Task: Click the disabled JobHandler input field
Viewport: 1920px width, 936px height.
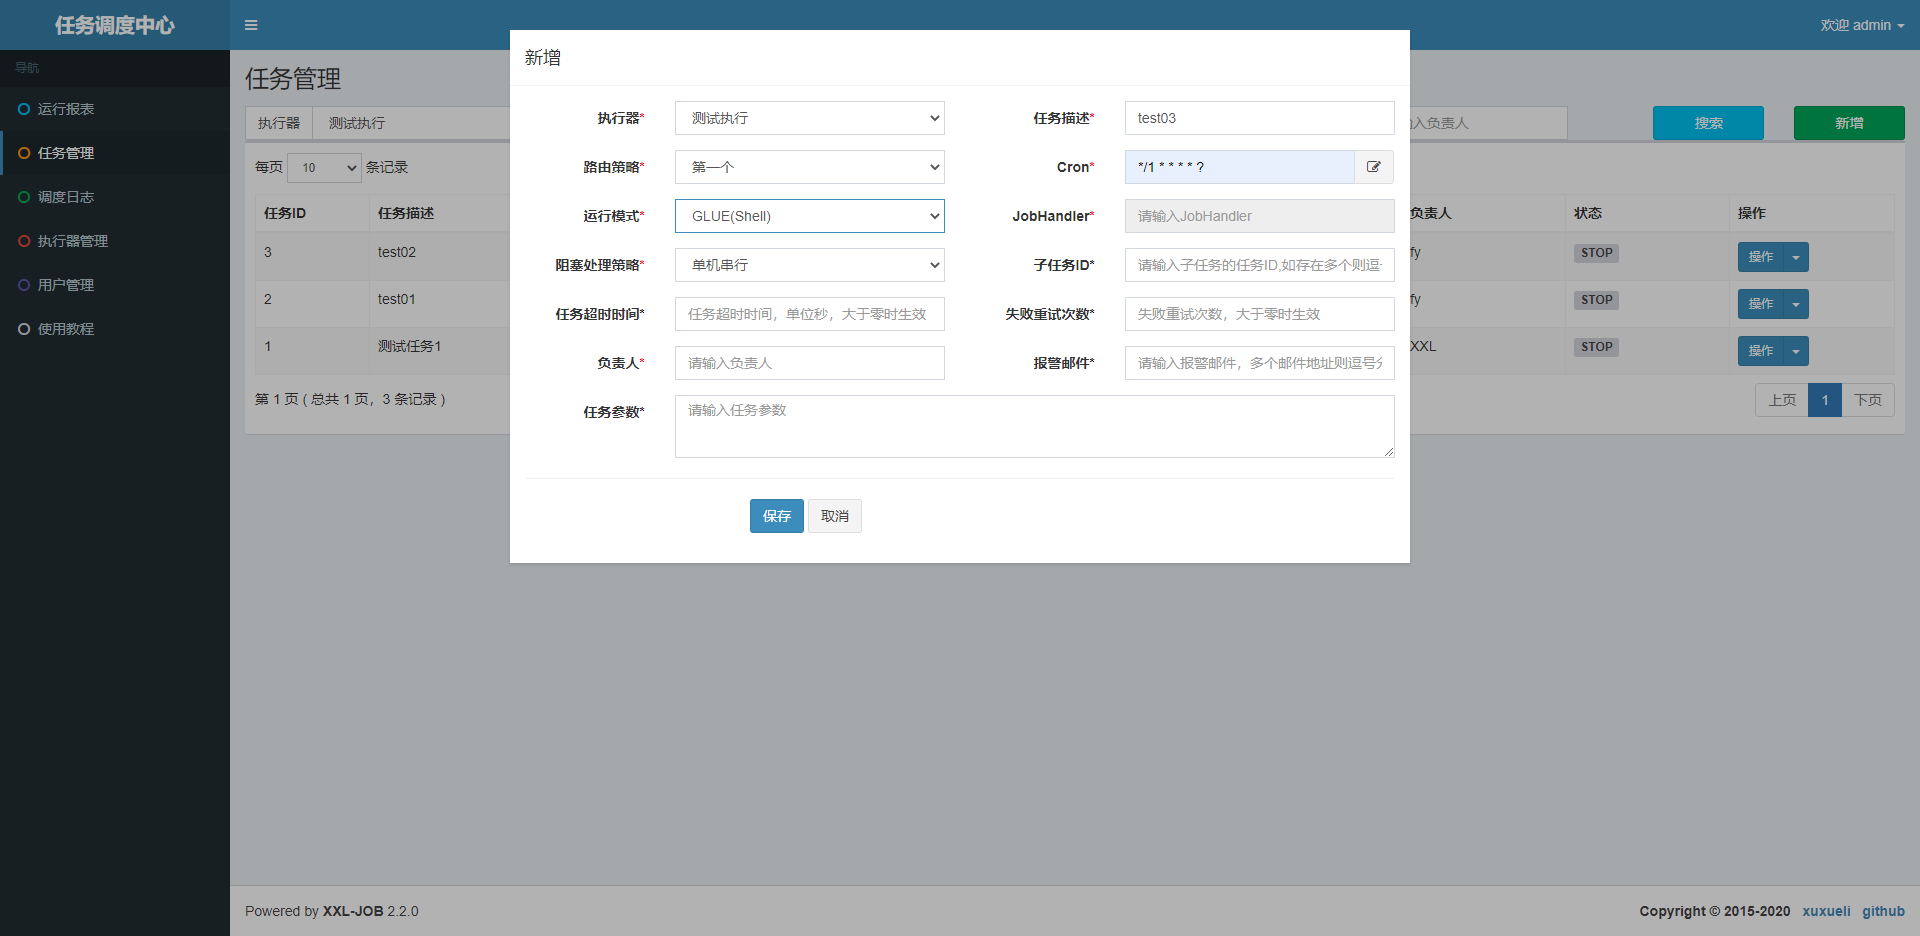Action: pyautogui.click(x=1260, y=216)
